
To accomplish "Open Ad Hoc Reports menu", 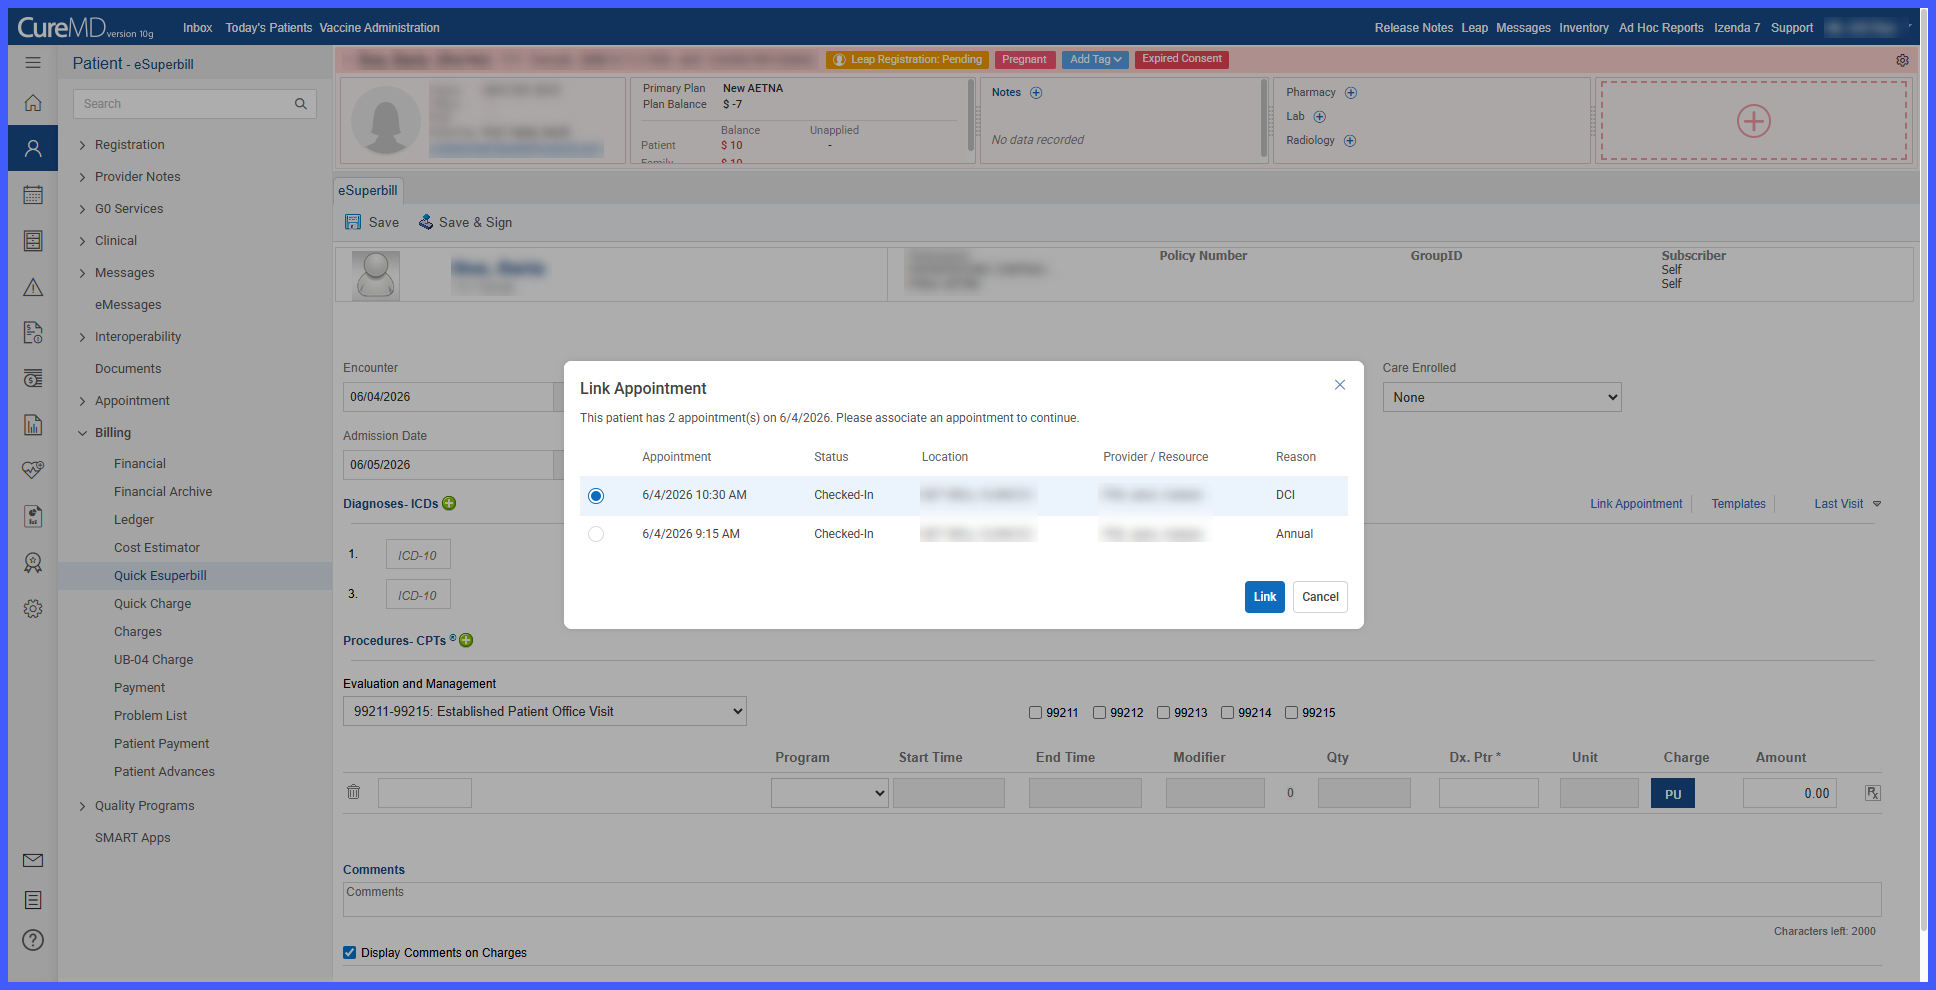I will (x=1661, y=28).
